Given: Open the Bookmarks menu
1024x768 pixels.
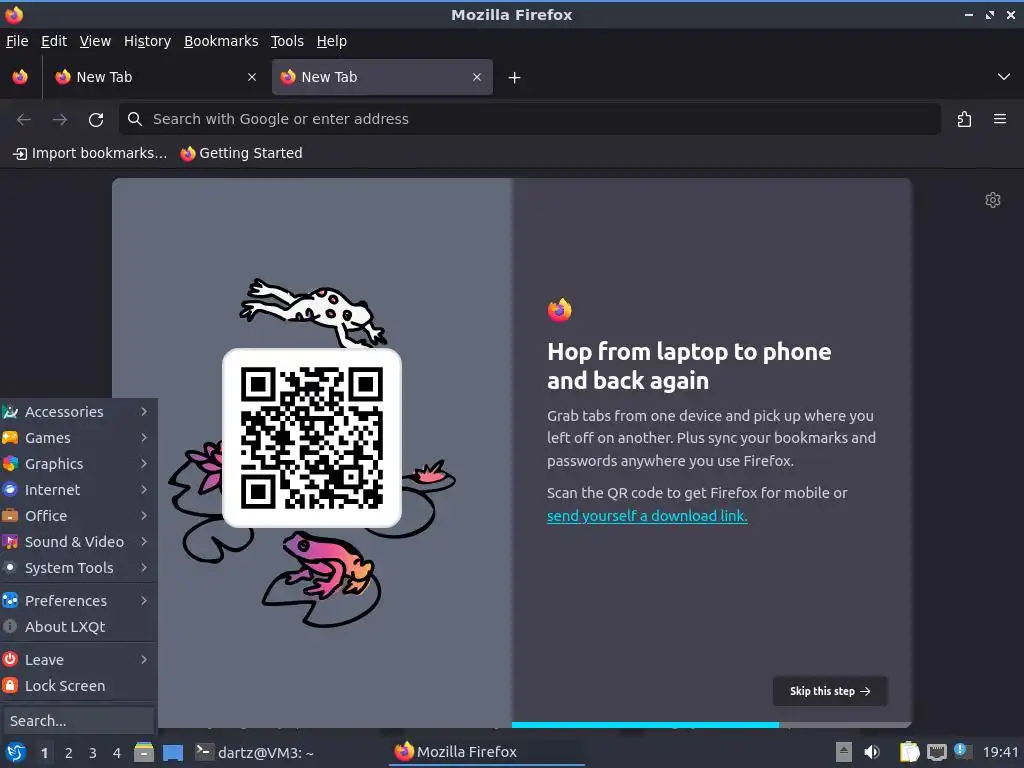Looking at the screenshot, I should click(x=221, y=41).
